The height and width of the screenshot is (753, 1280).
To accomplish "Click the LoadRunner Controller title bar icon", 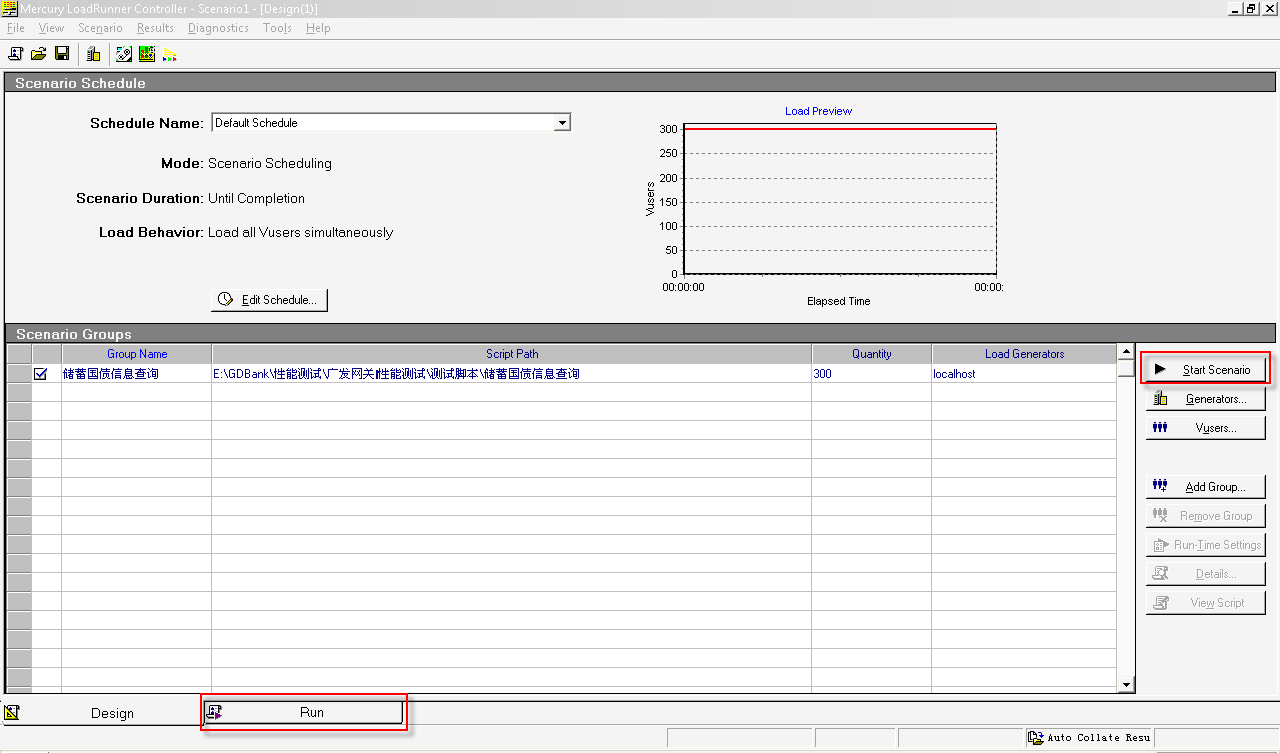I will pos(11,8).
